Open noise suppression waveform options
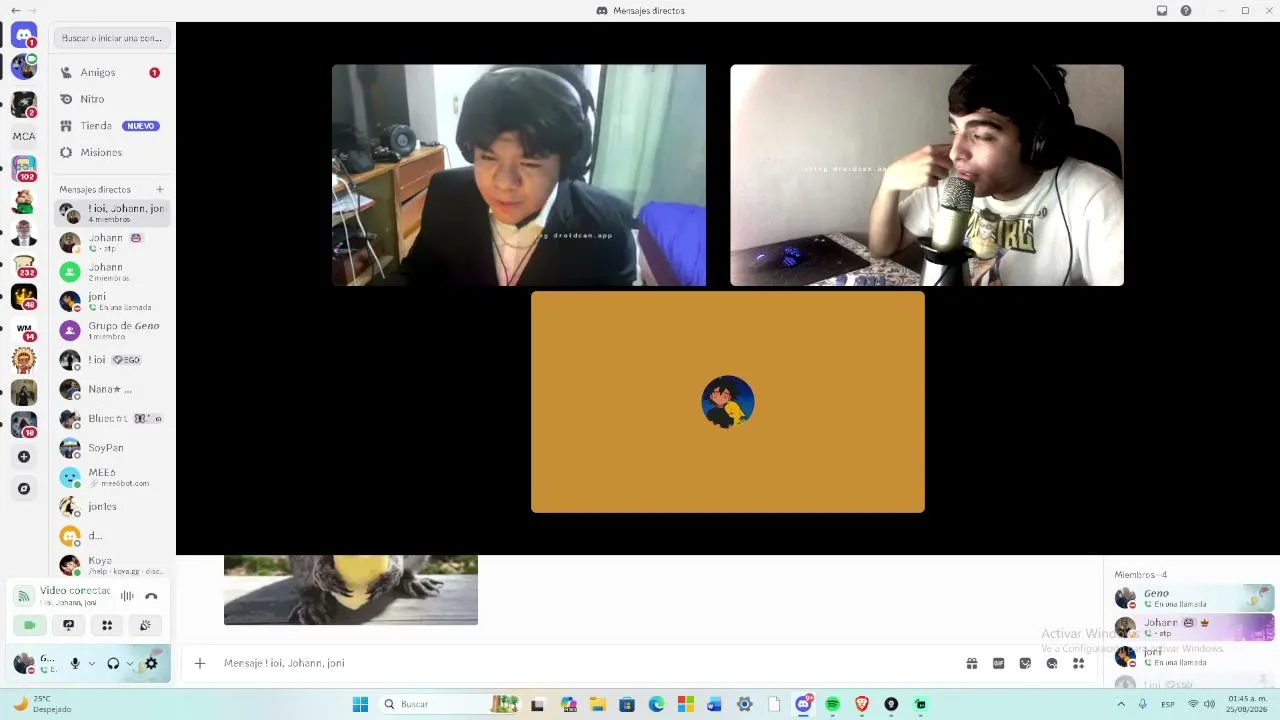The width and height of the screenshot is (1280, 720). 127,596
